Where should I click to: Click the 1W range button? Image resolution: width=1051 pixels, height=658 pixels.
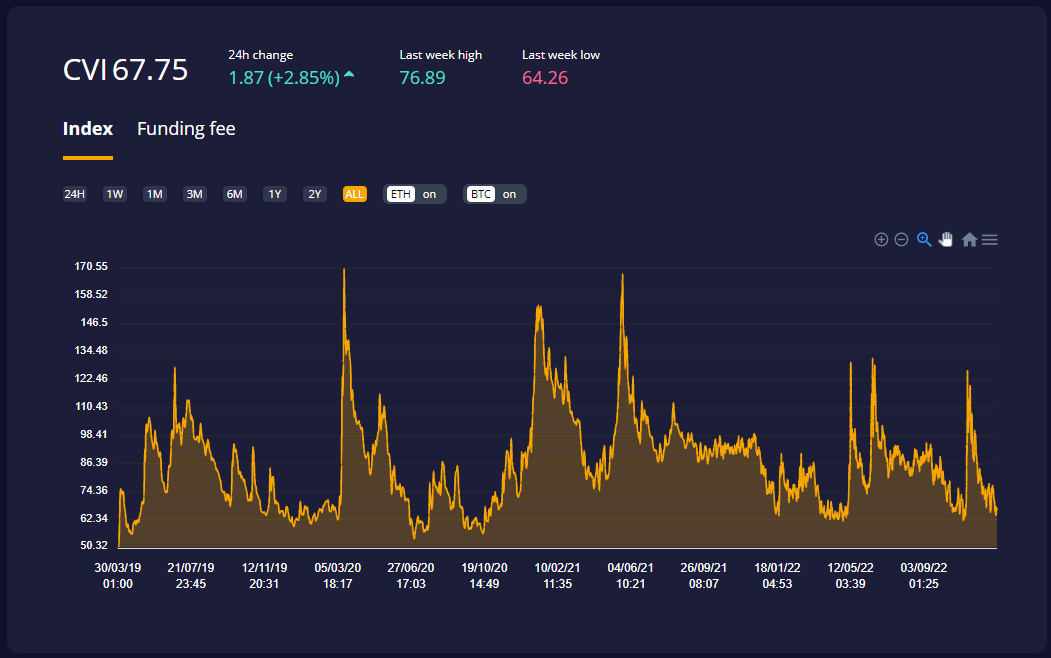pyautogui.click(x=114, y=194)
